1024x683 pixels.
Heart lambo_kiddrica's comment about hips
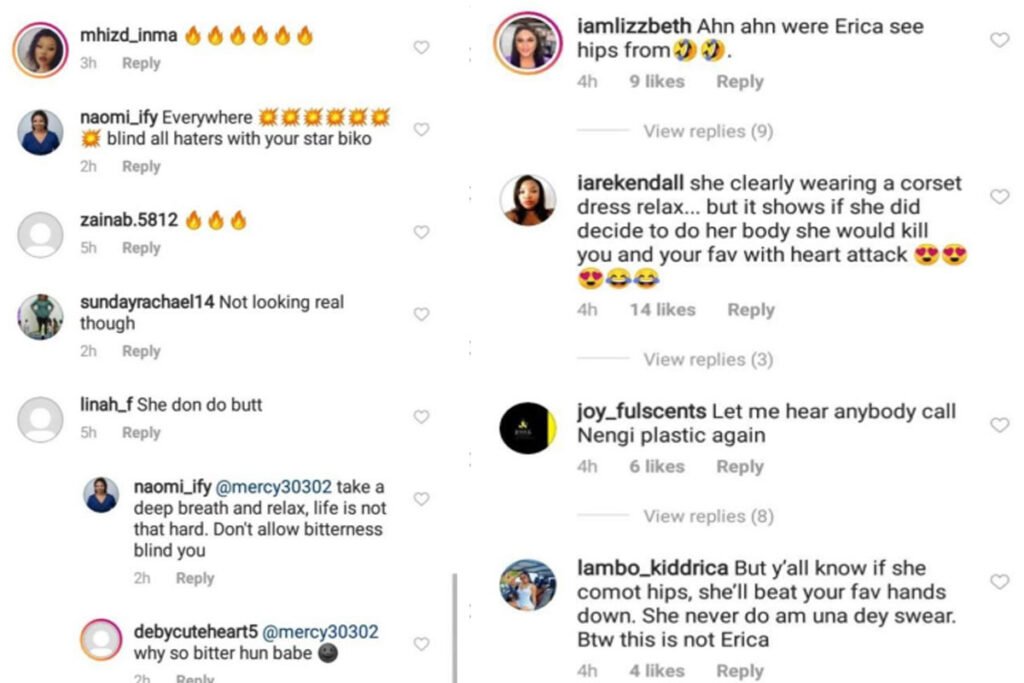coord(998,581)
